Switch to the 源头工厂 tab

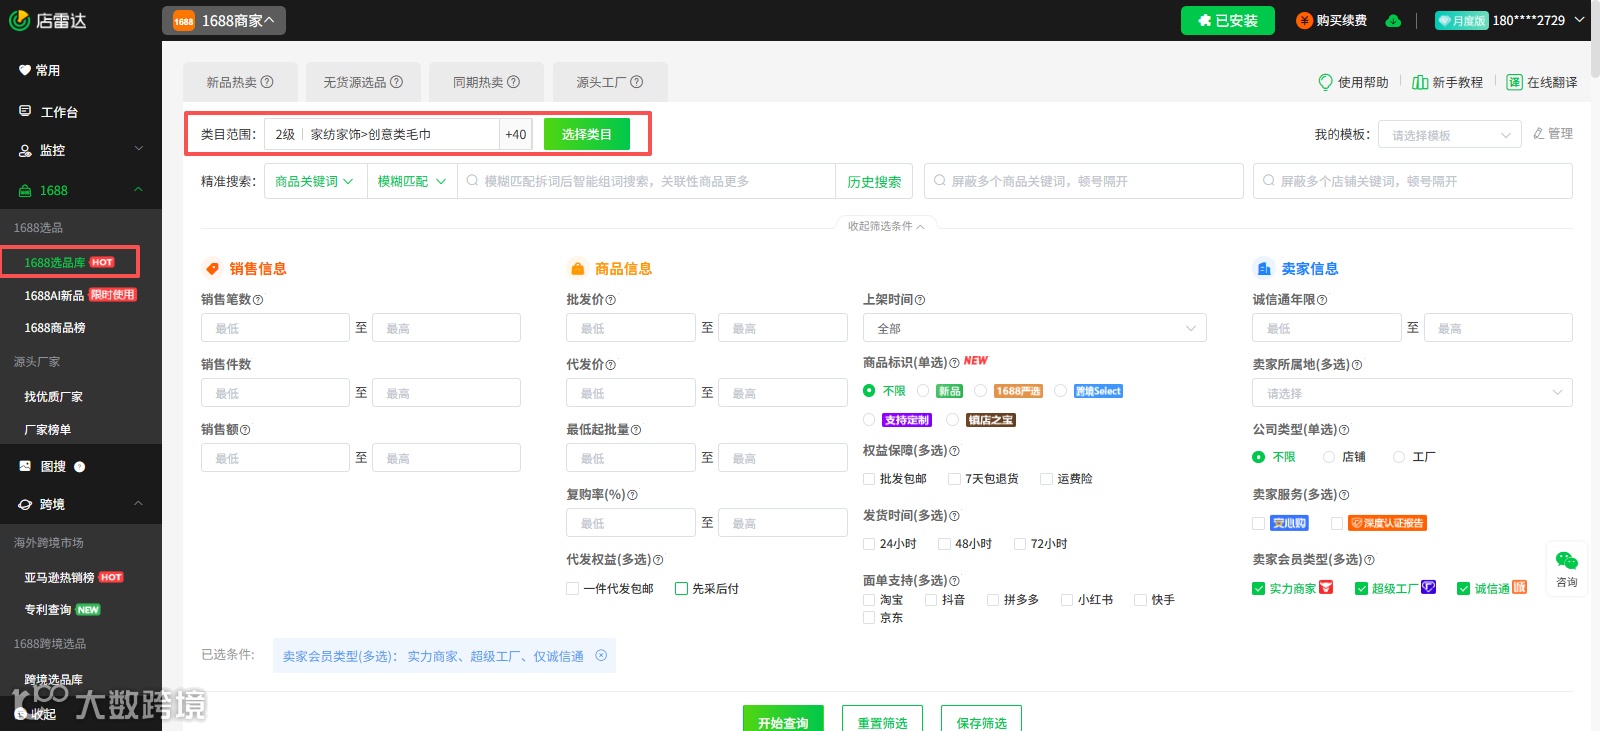pyautogui.click(x=610, y=82)
